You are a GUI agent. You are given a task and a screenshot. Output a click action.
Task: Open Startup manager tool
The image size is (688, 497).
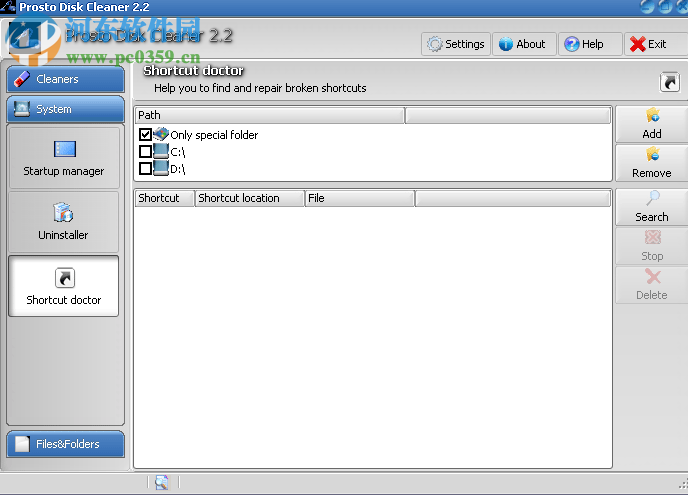(64, 158)
